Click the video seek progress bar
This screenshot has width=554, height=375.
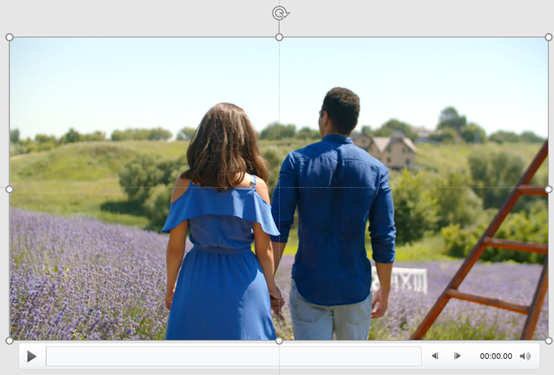(234, 356)
